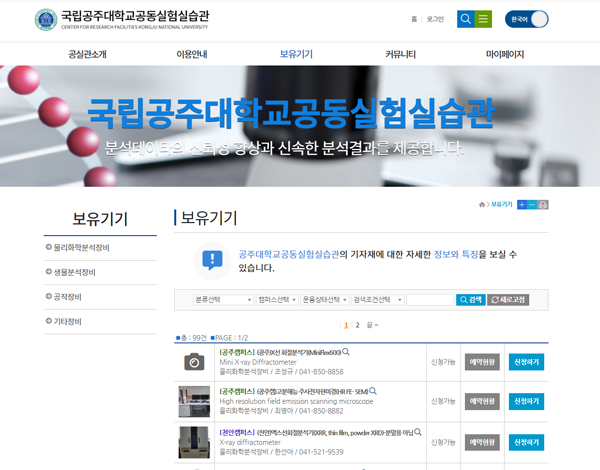Image resolution: width=600 pixels, height=470 pixels.
Task: Select the 보유기기 main menu item
Action: [296, 54]
